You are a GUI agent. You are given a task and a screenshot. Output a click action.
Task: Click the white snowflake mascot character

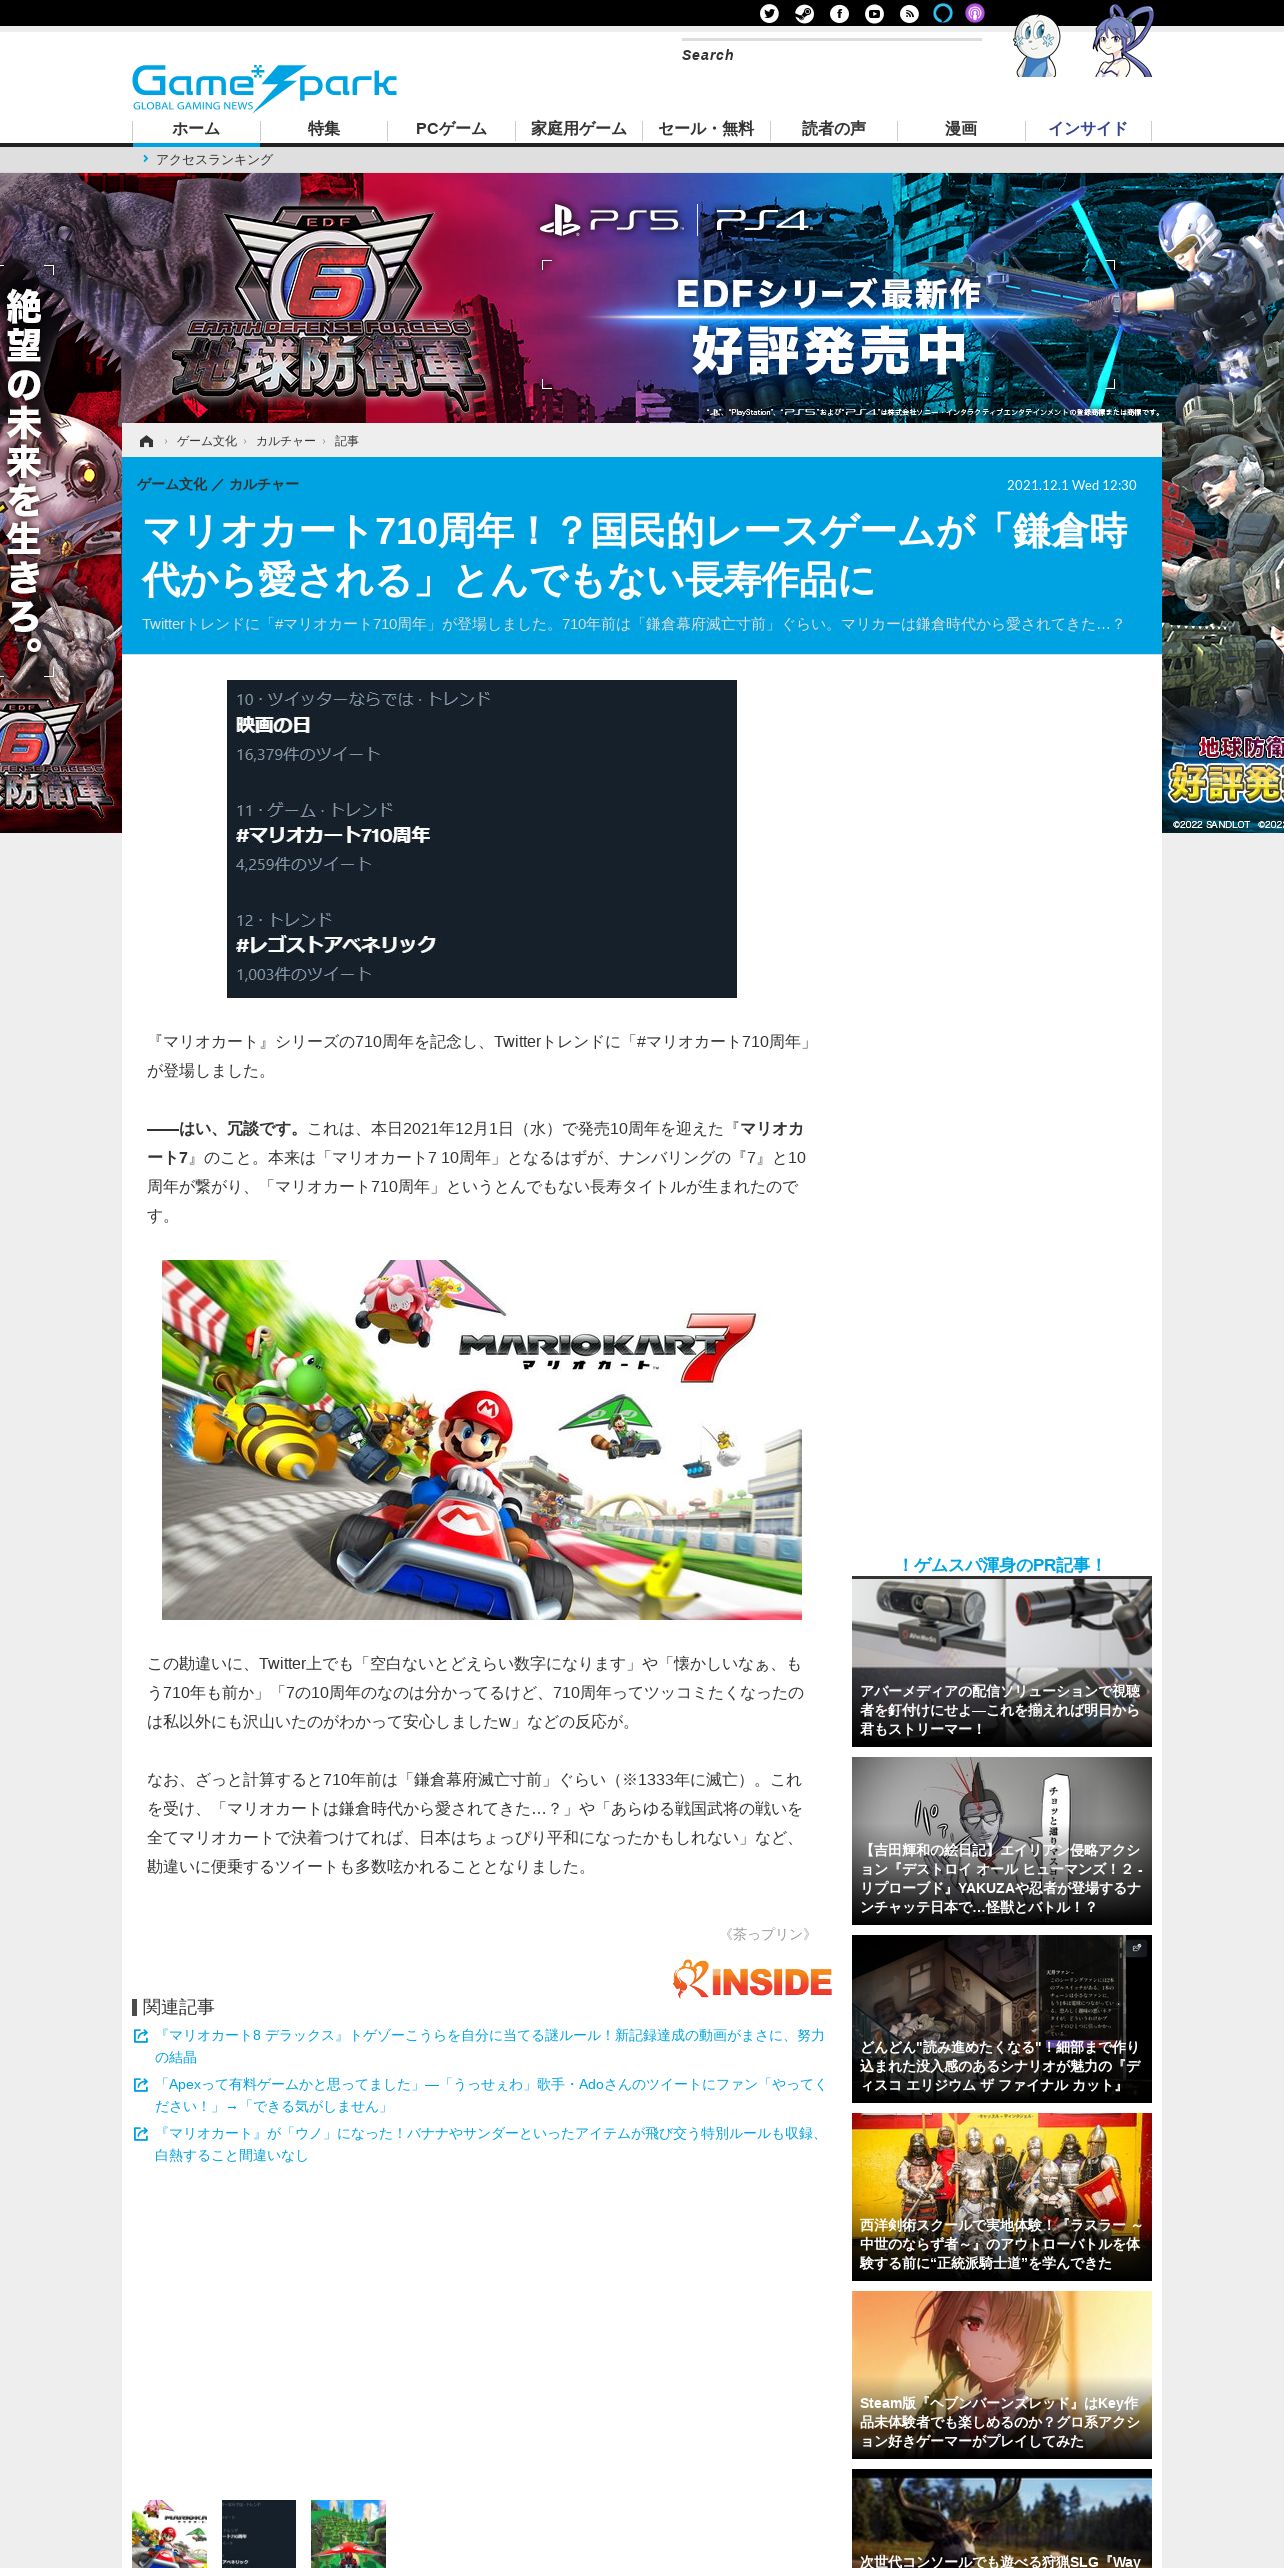click(x=1036, y=46)
